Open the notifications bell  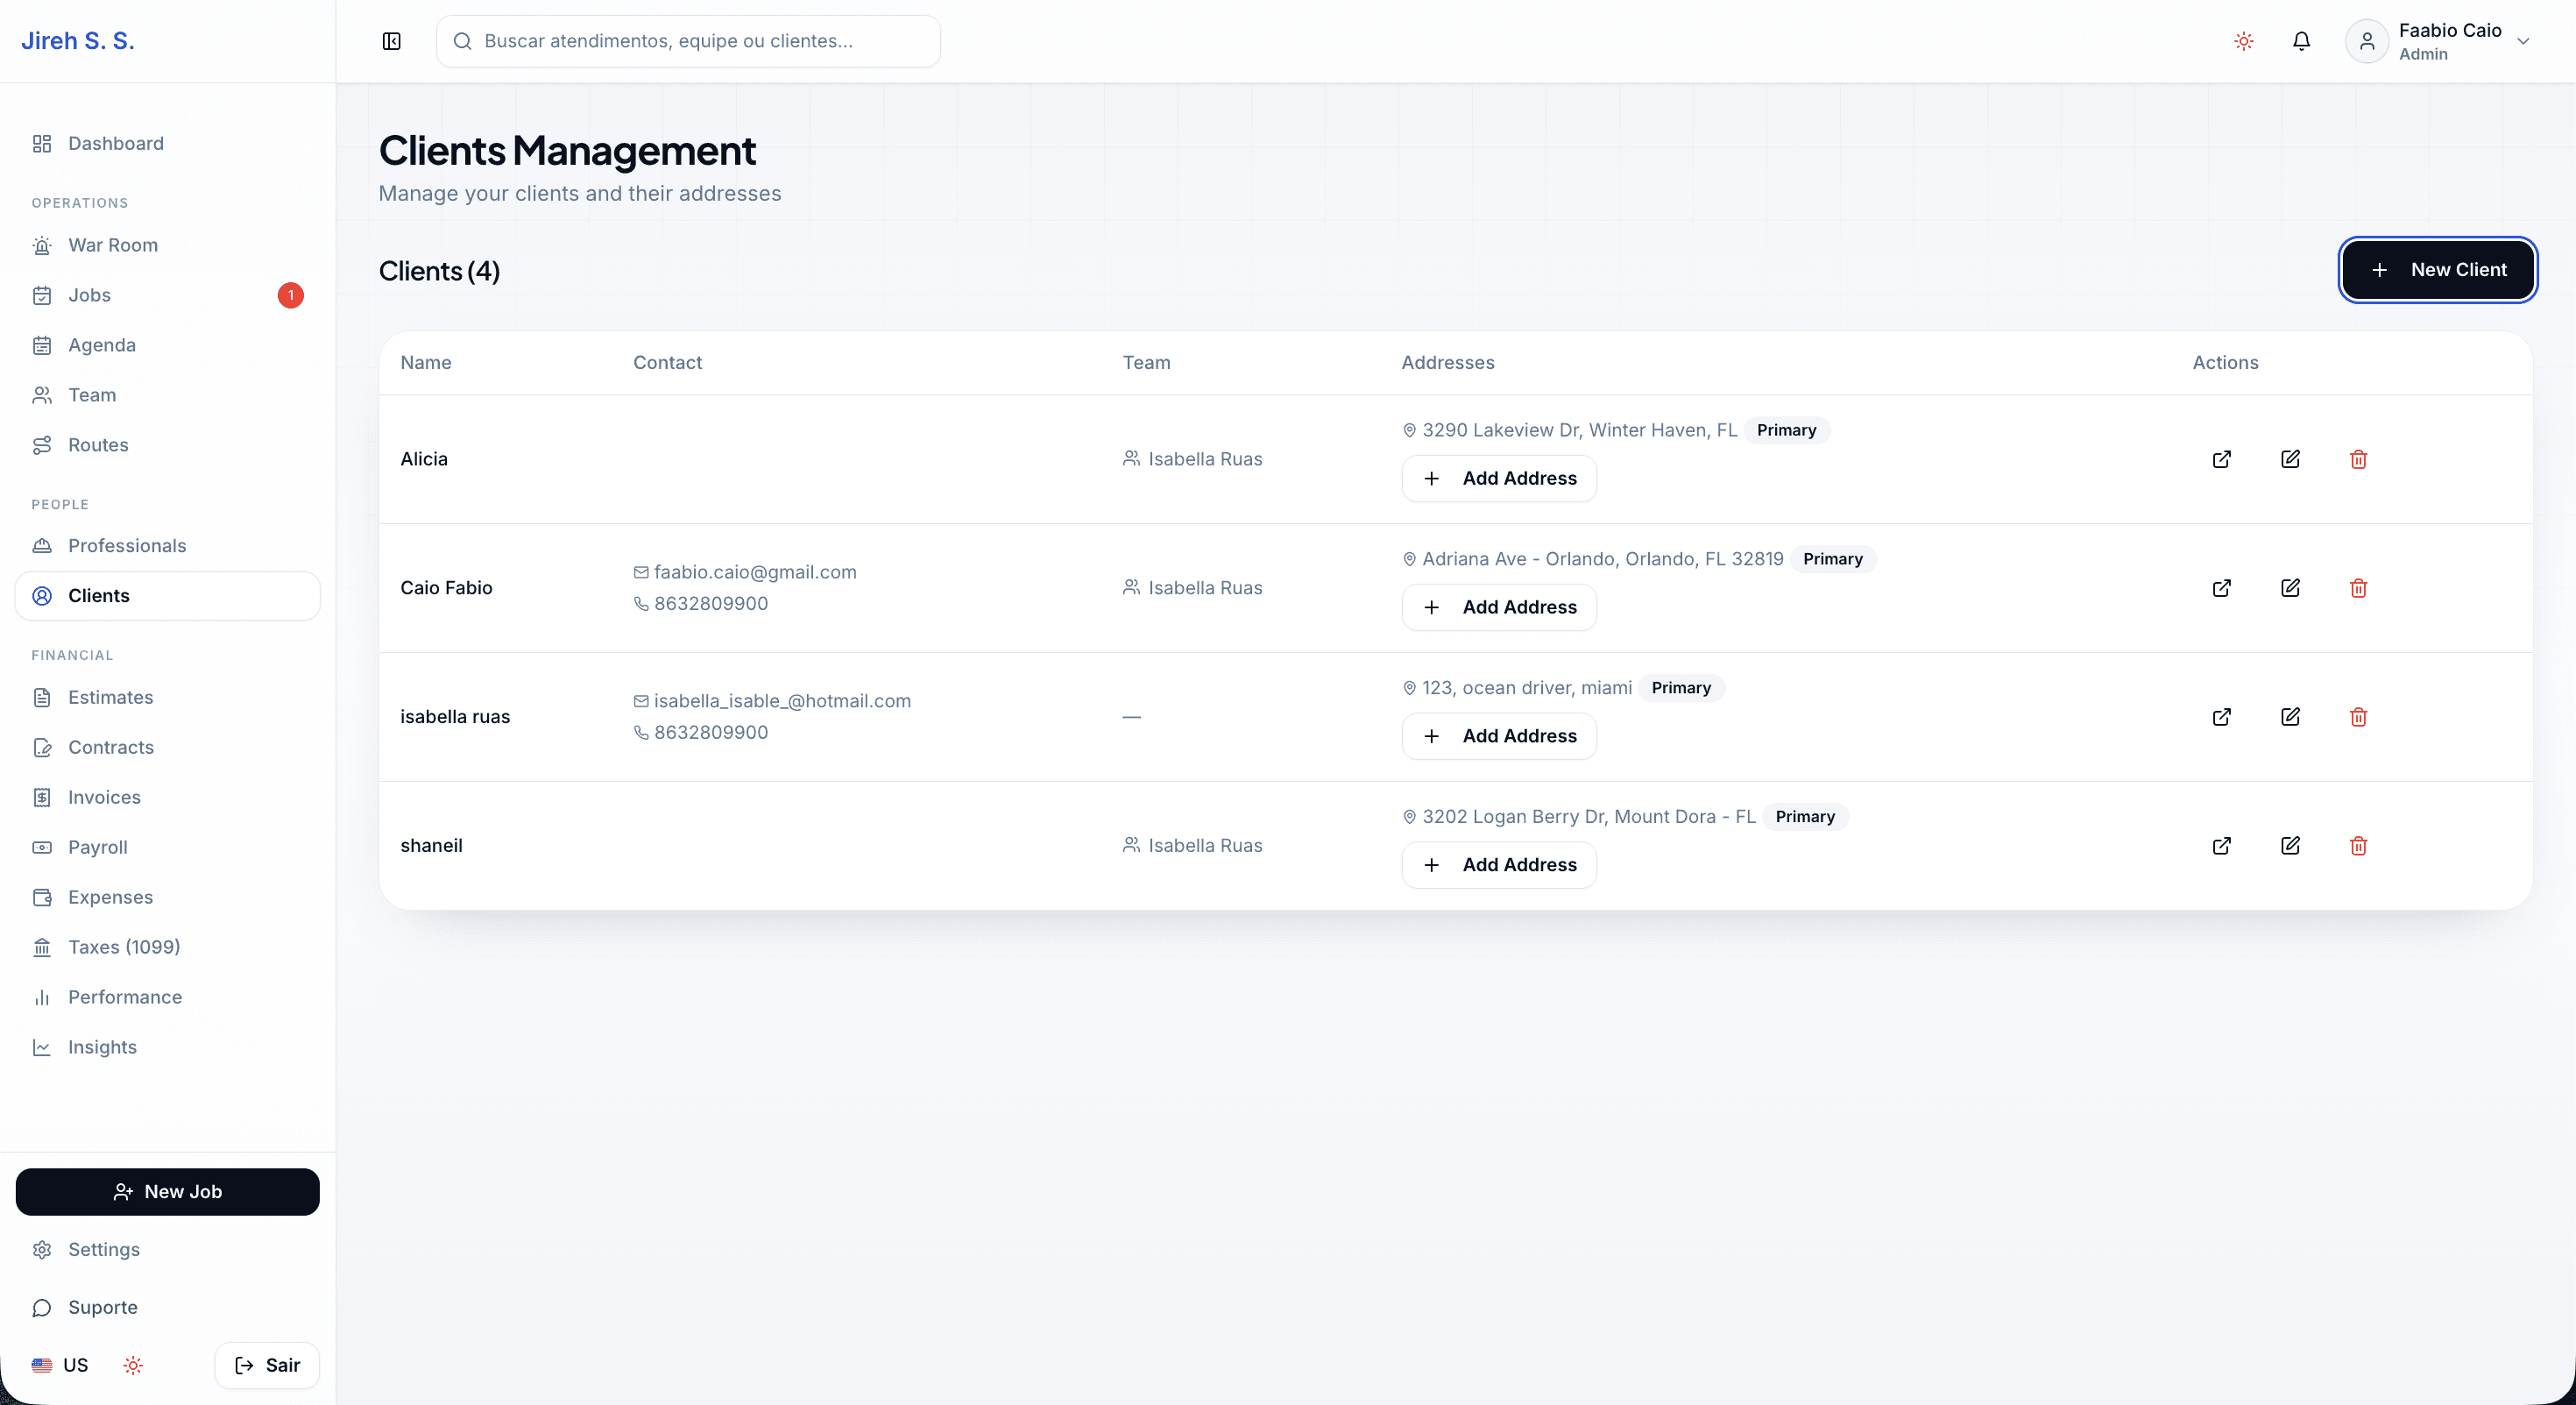[x=2301, y=41]
